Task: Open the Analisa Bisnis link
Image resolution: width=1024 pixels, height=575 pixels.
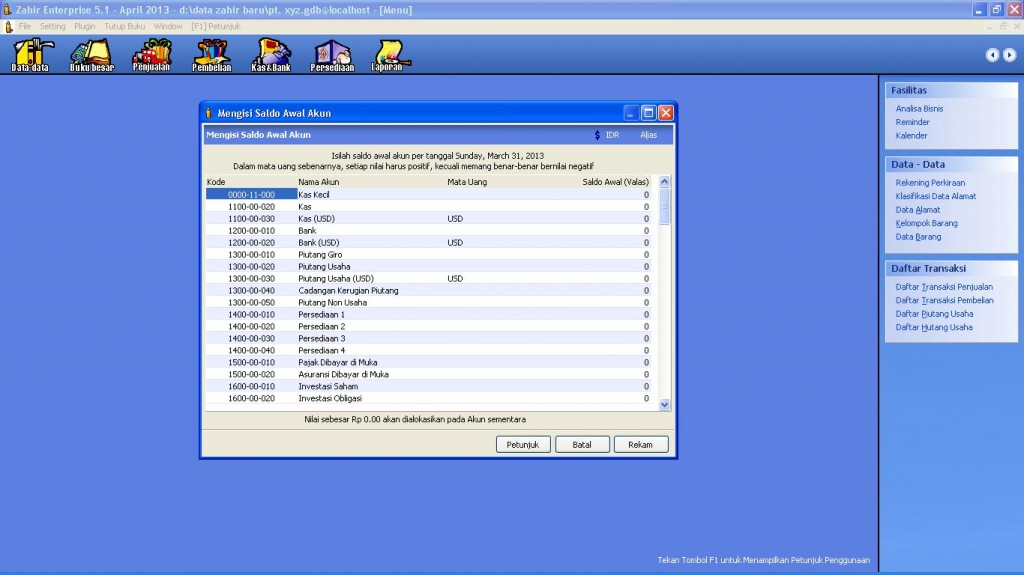Action: tap(919, 108)
